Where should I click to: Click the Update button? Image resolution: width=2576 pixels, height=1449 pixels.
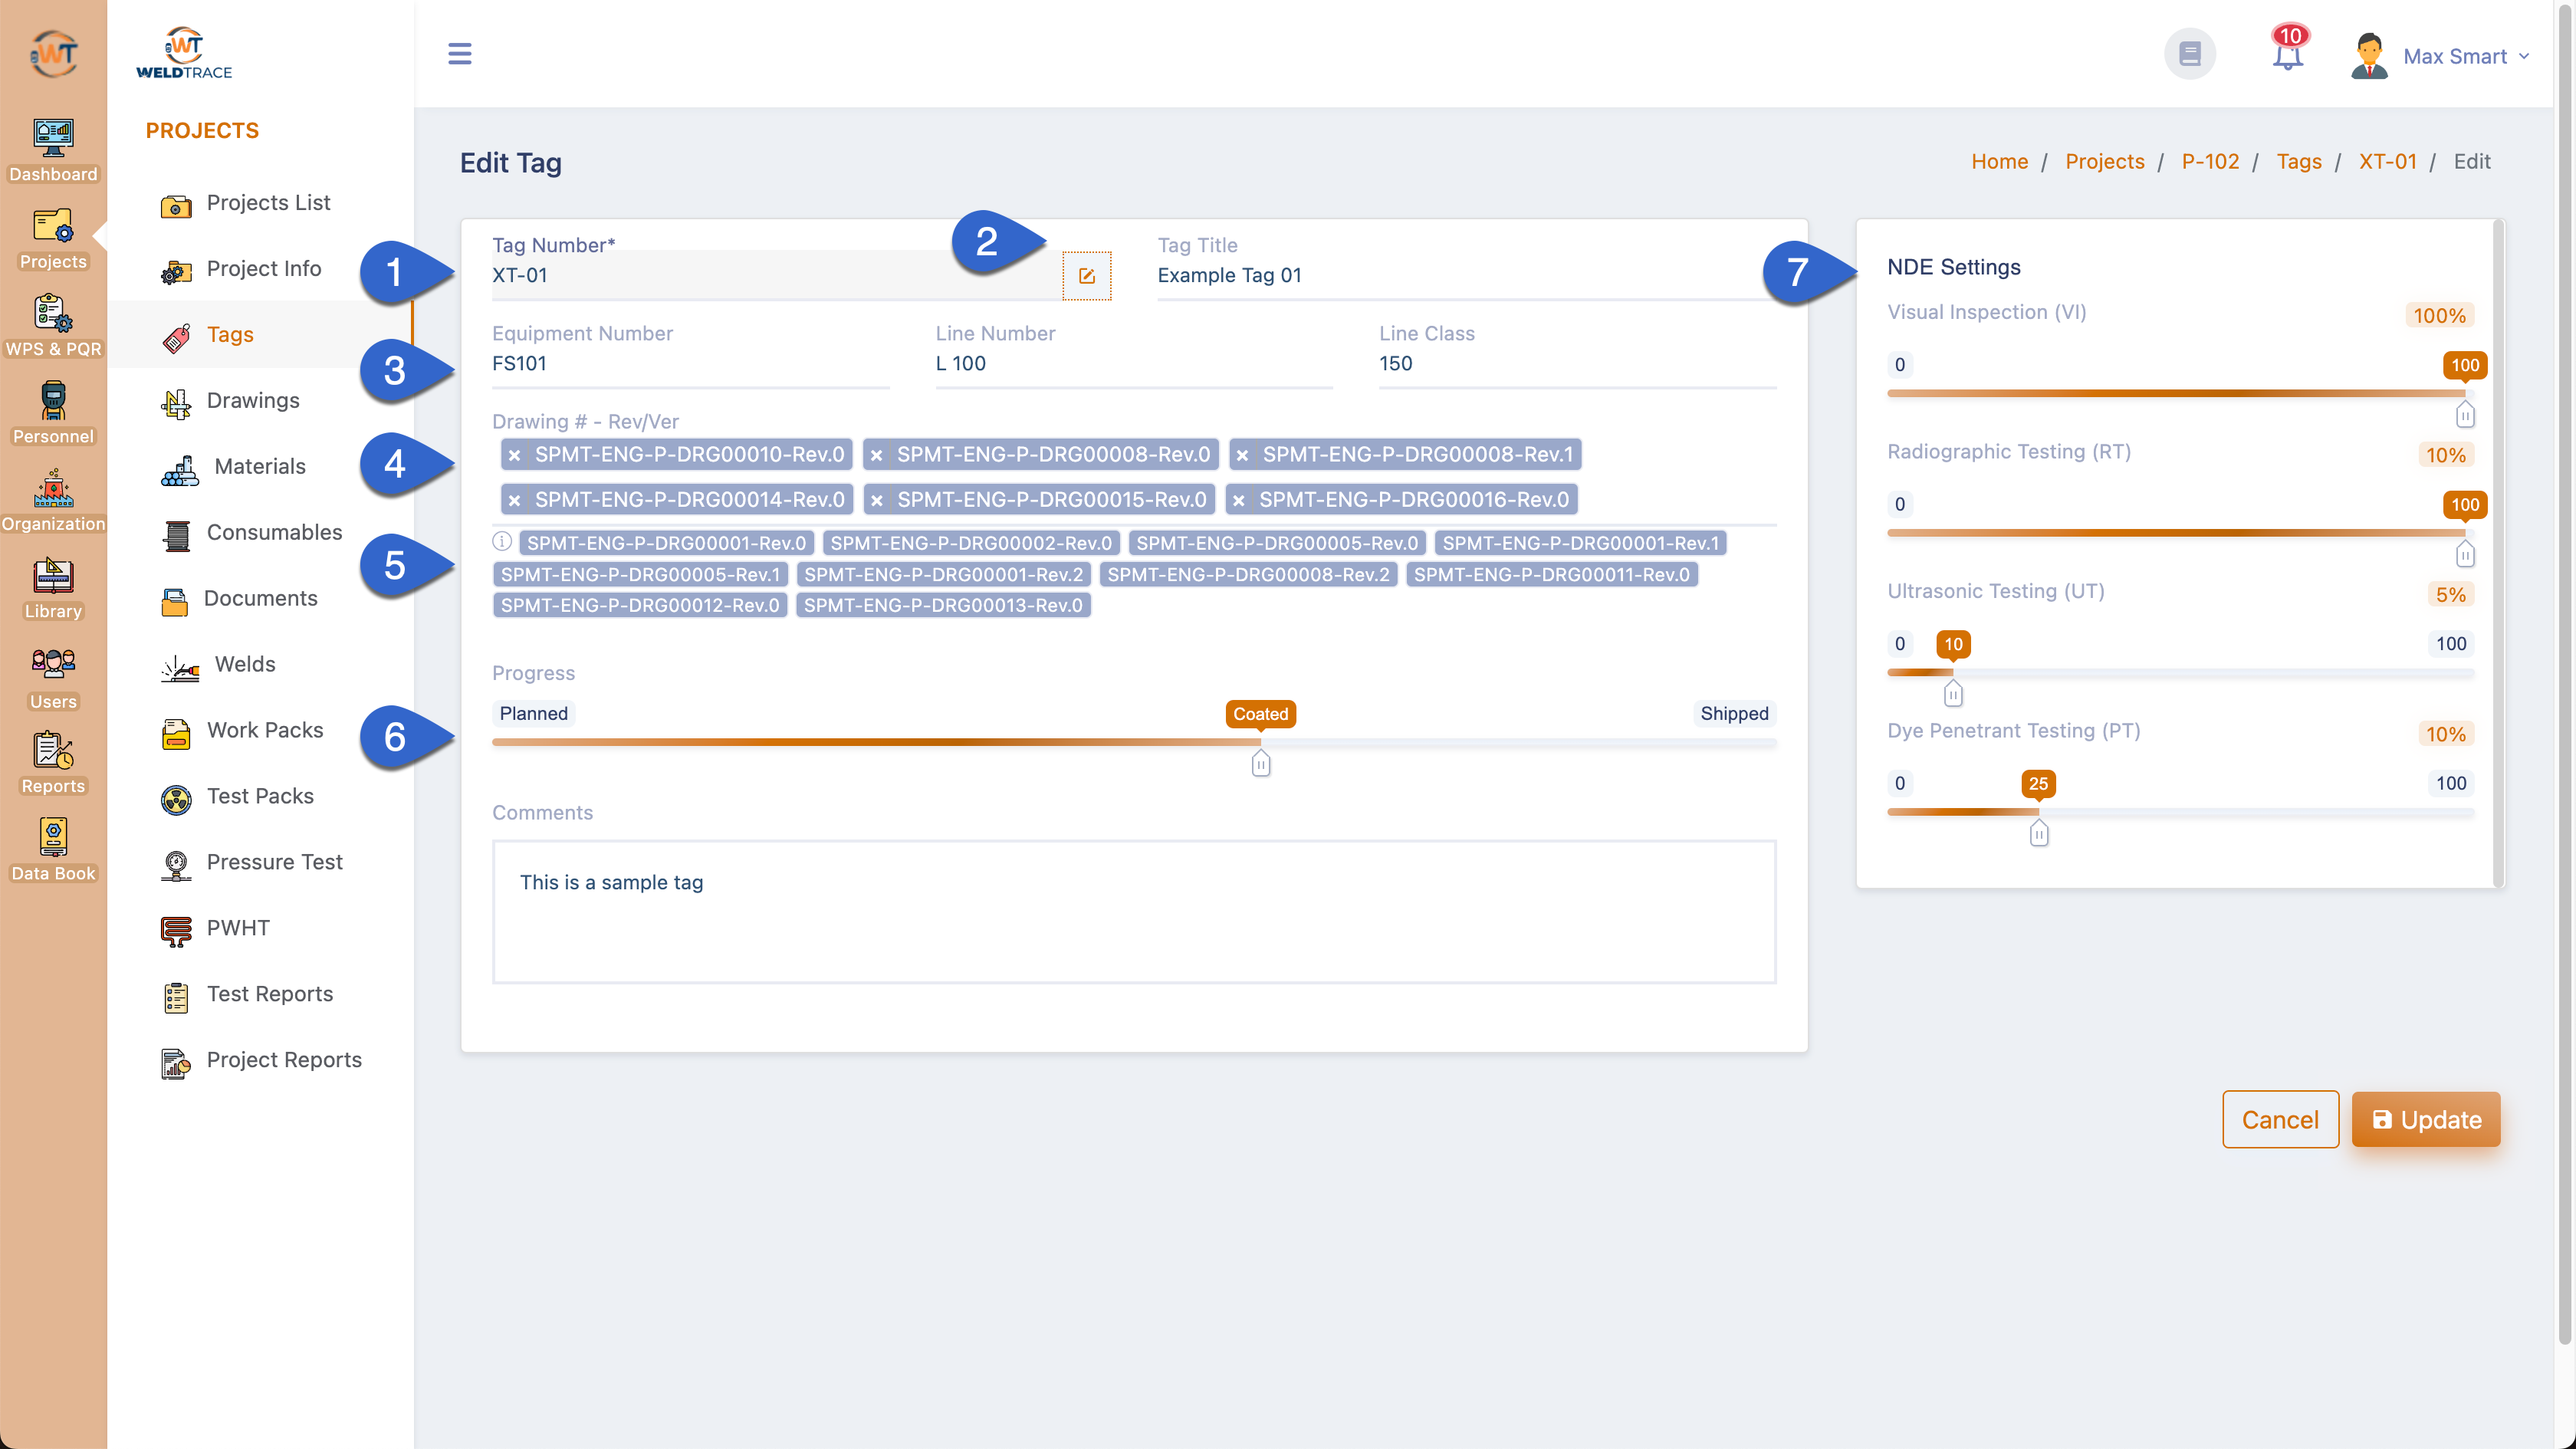coord(2426,1119)
